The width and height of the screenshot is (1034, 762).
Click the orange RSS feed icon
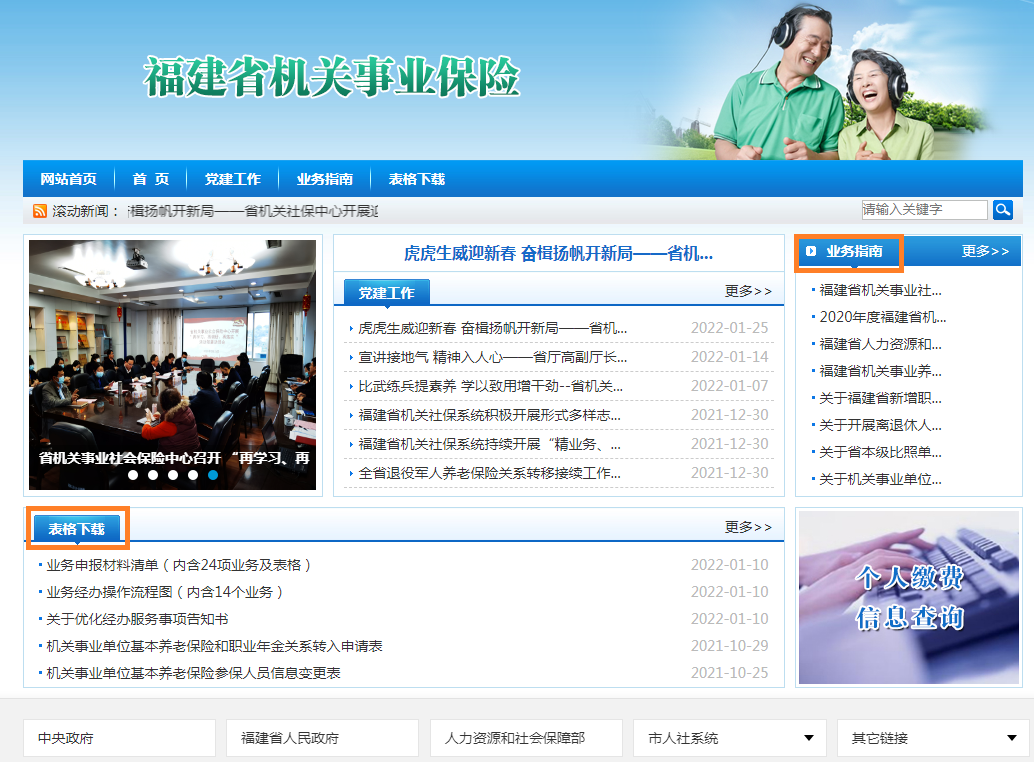click(x=40, y=211)
